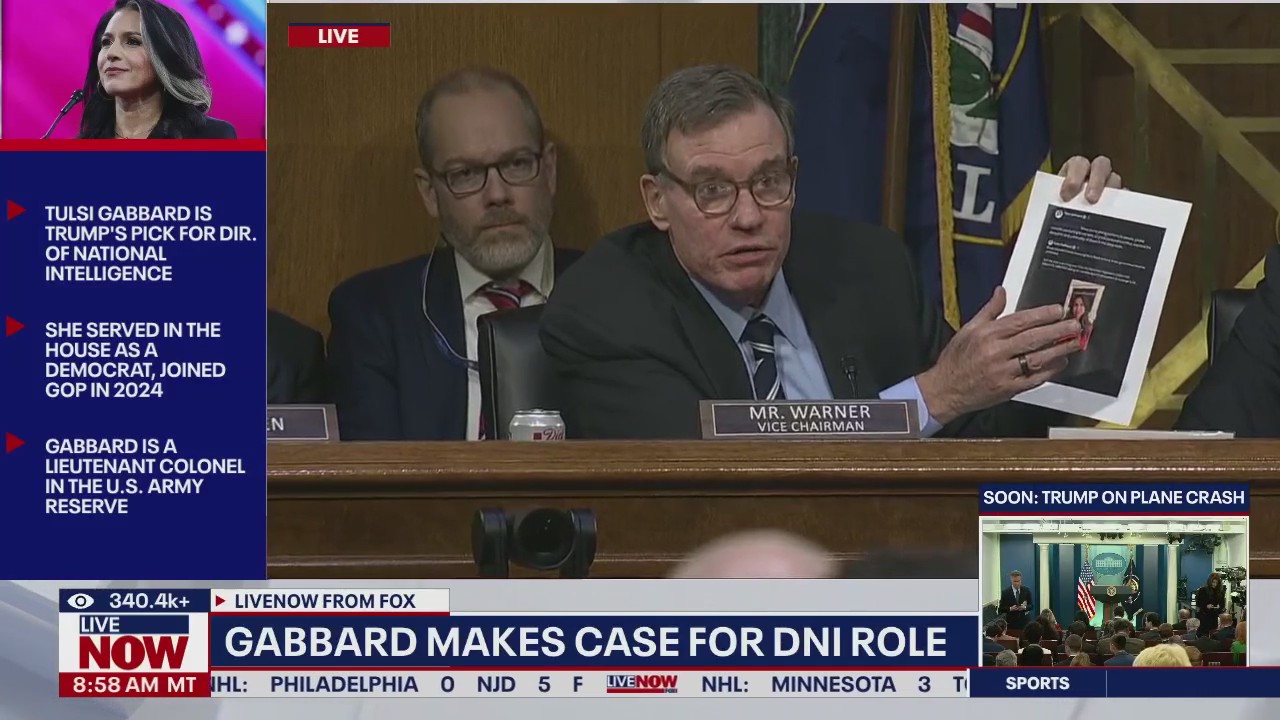
Task: Click the LIVE NOW logo inside the ticker
Action: point(641,684)
